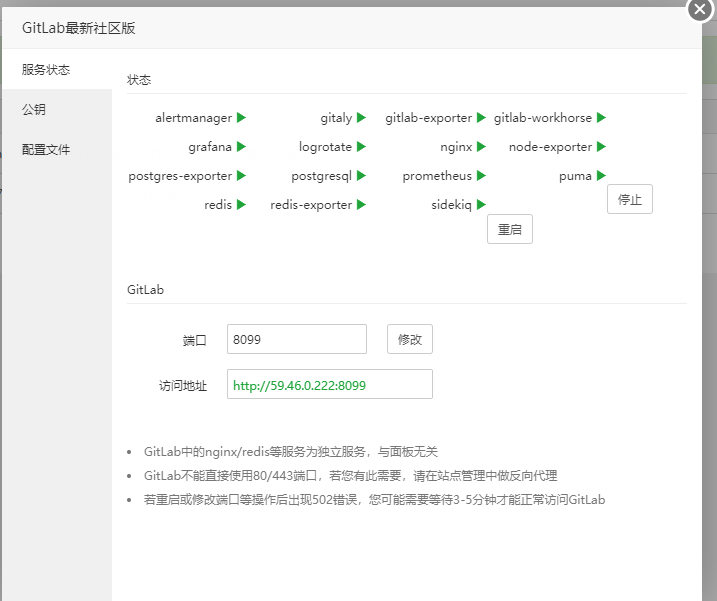The width and height of the screenshot is (717, 601).
Task: Click the green arrow next to prometheus
Action: point(481,175)
